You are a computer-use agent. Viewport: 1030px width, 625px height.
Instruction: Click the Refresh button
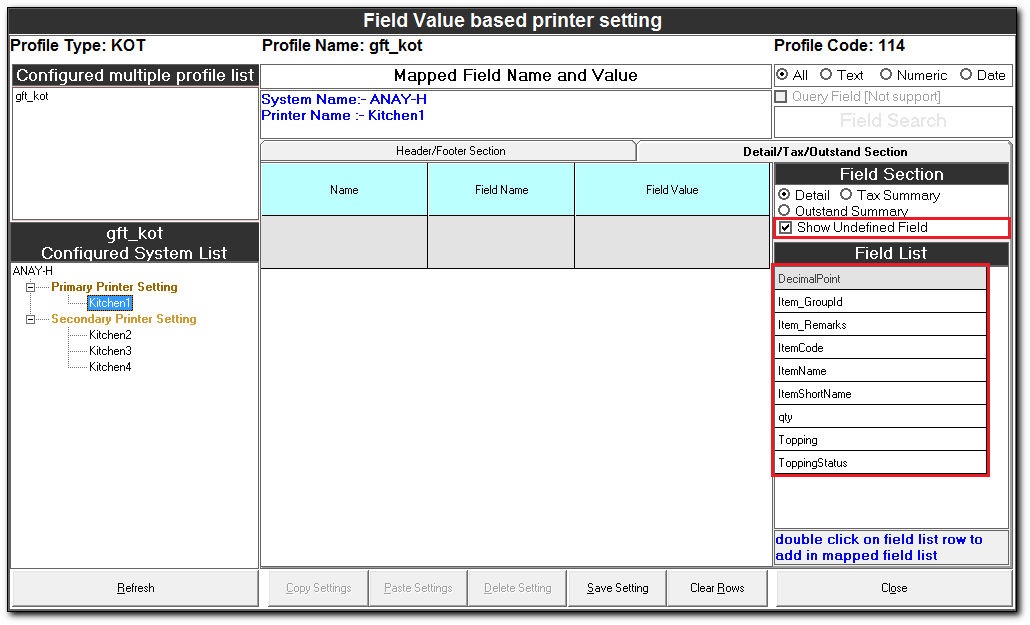tap(135, 588)
